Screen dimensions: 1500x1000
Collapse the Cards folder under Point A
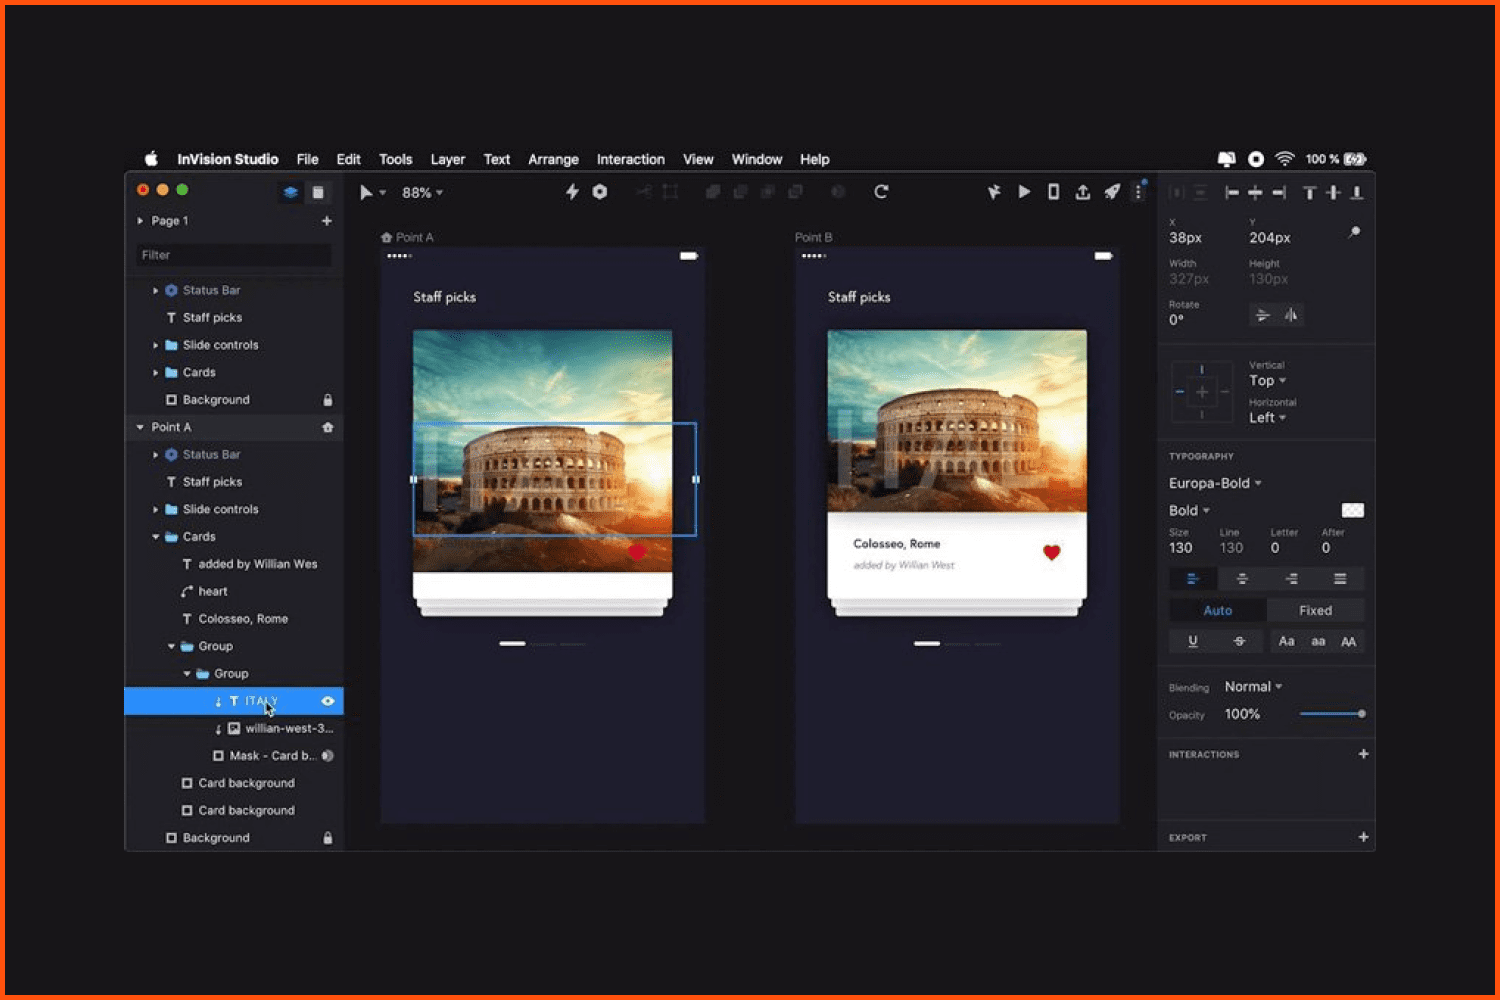coord(156,537)
